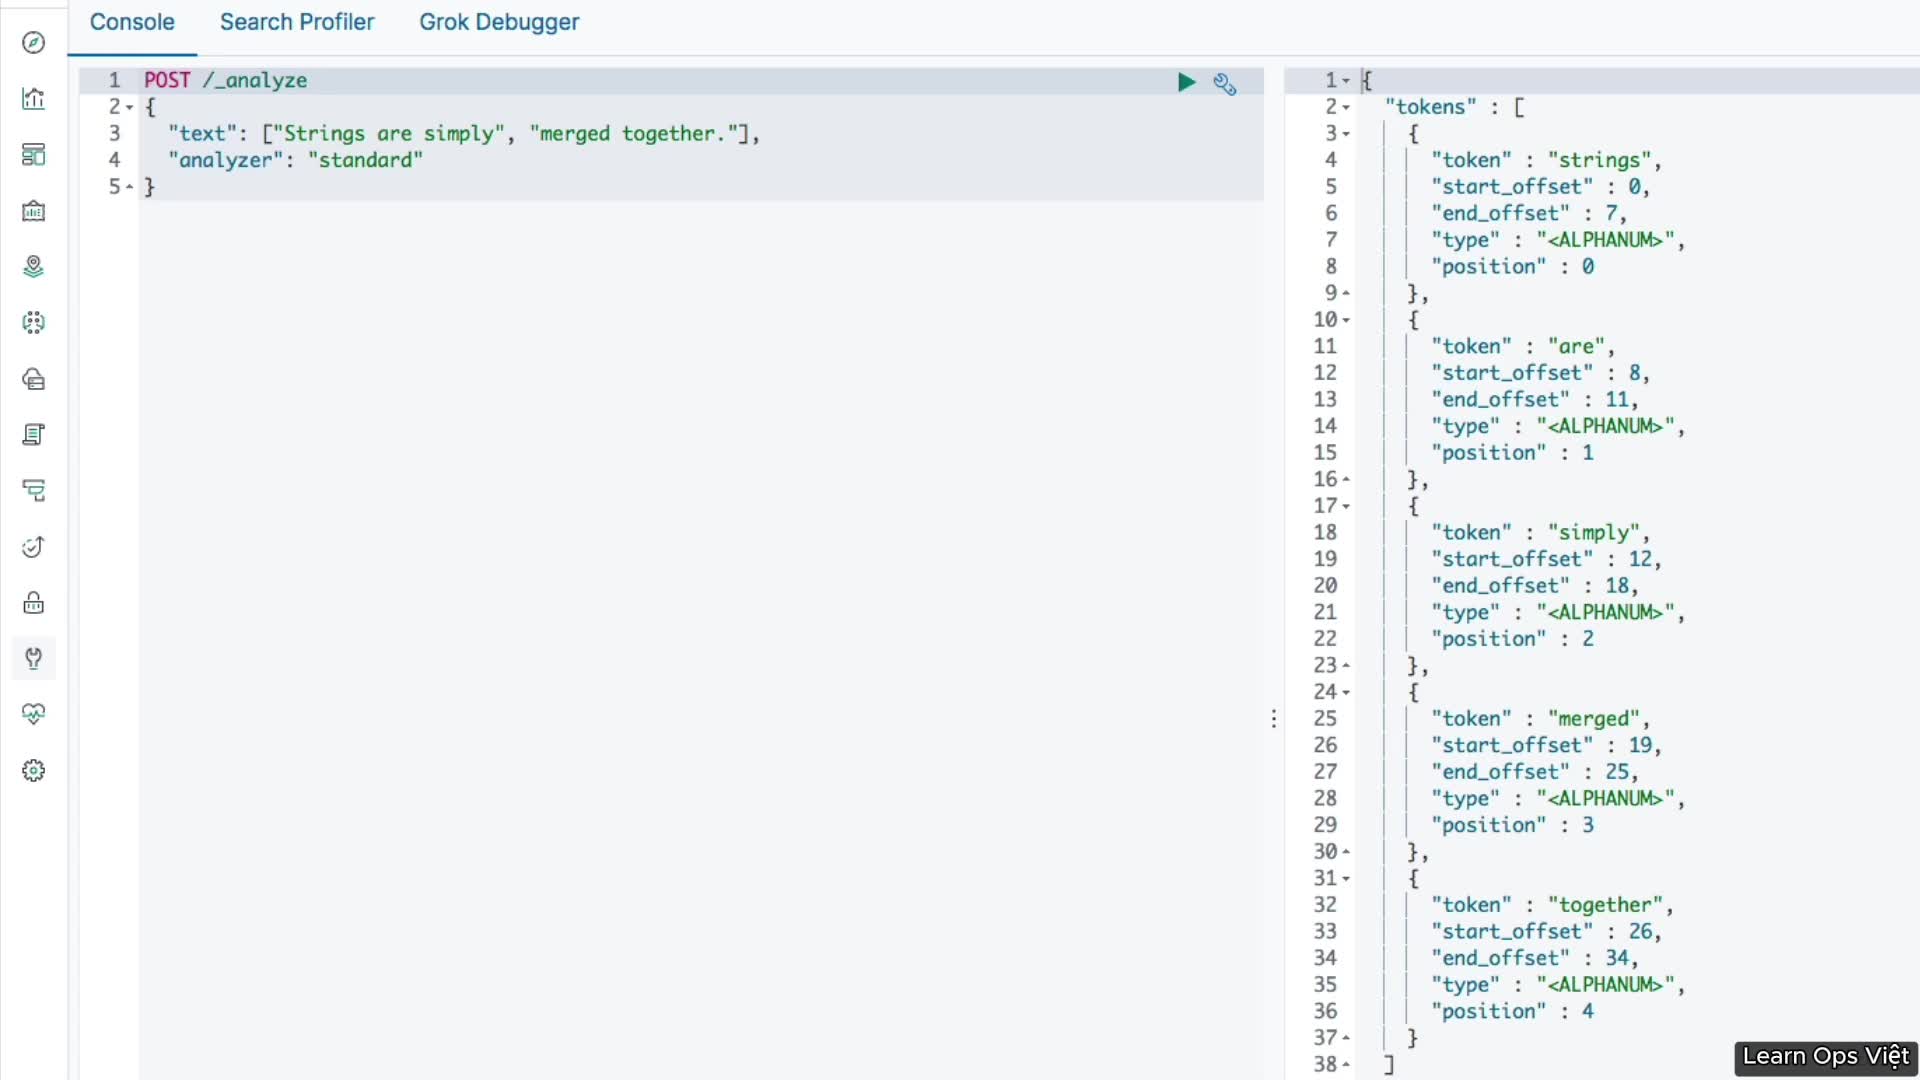The image size is (1920, 1080).
Task: Open the Console tab in Dev Tools
Action: (x=131, y=22)
